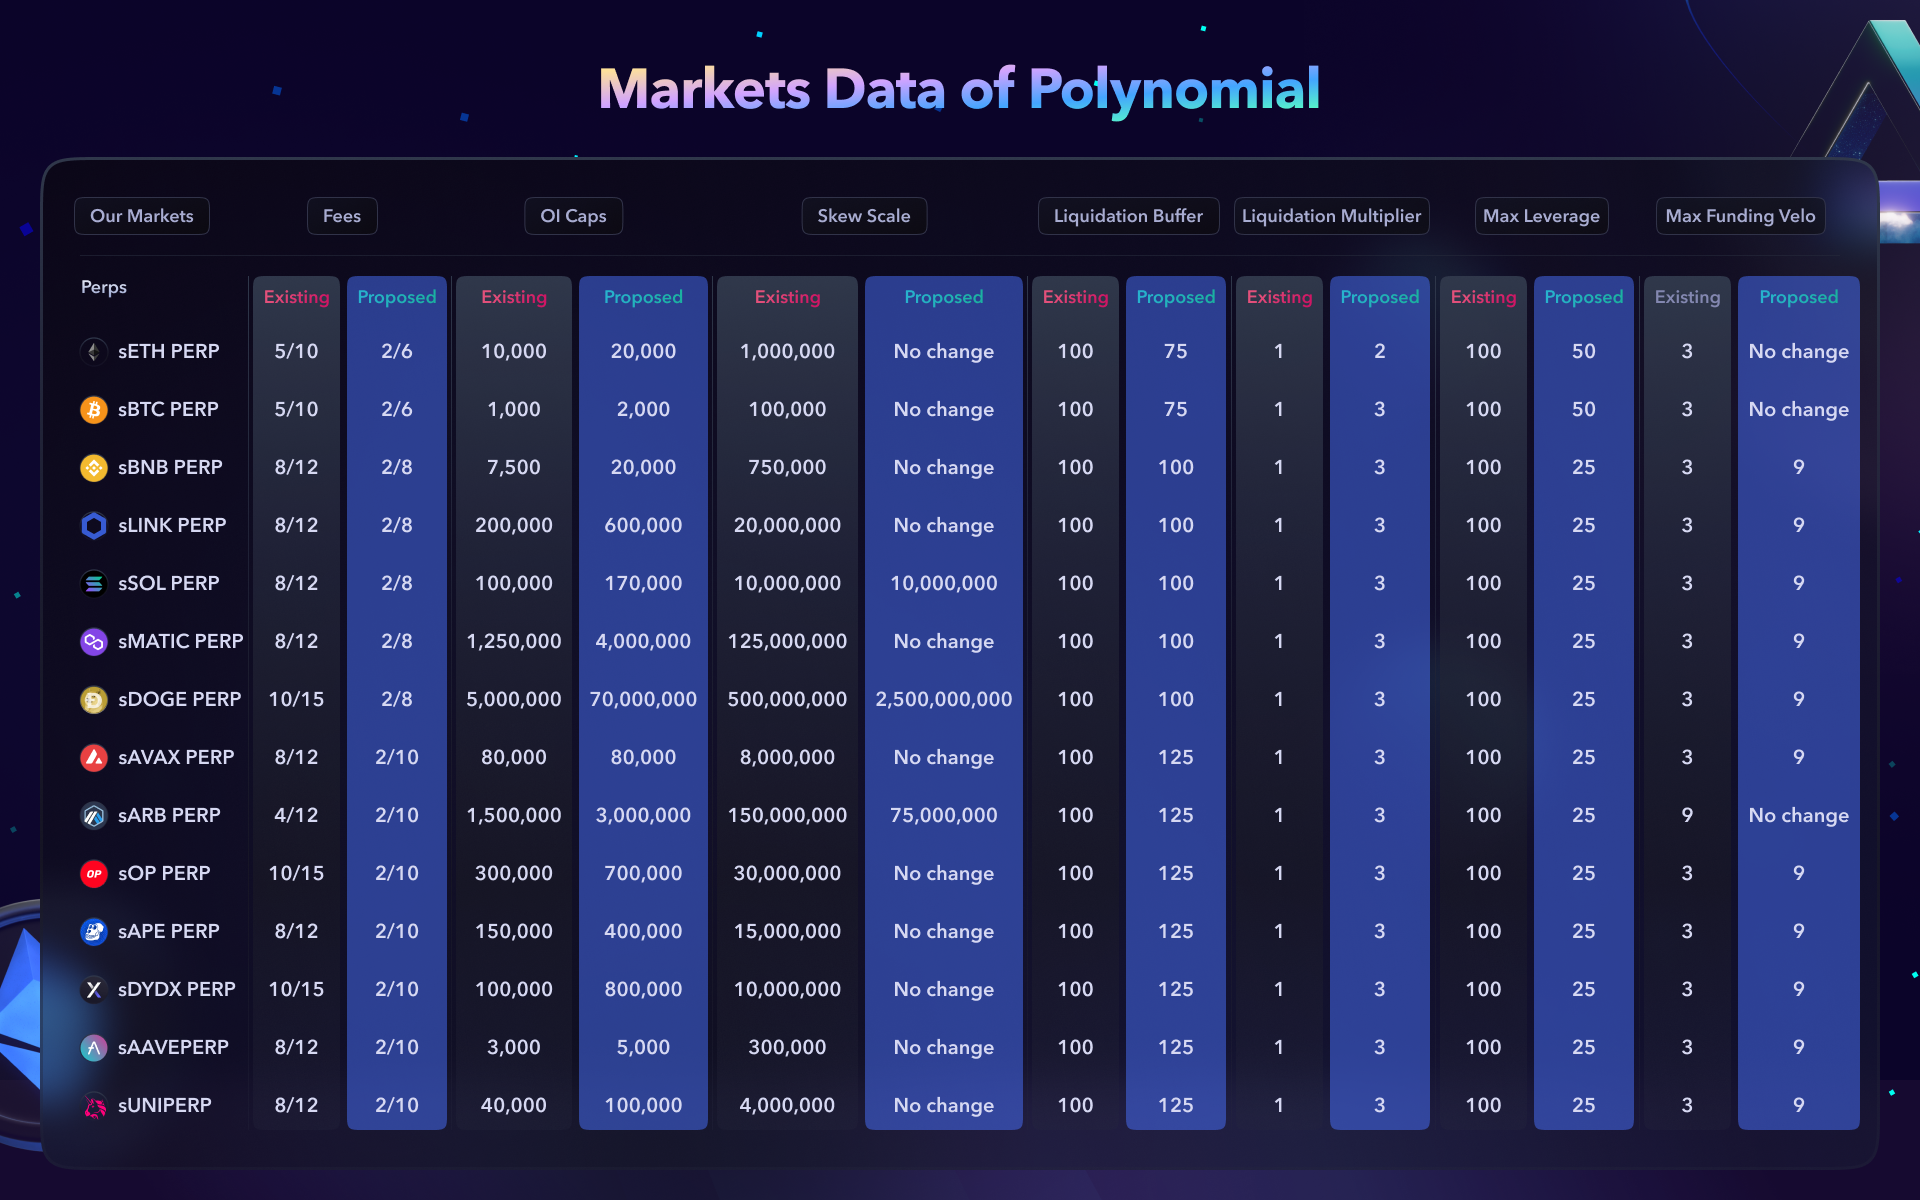Click the Liquidation Buffer header button
The image size is (1920, 1200).
click(x=1128, y=216)
